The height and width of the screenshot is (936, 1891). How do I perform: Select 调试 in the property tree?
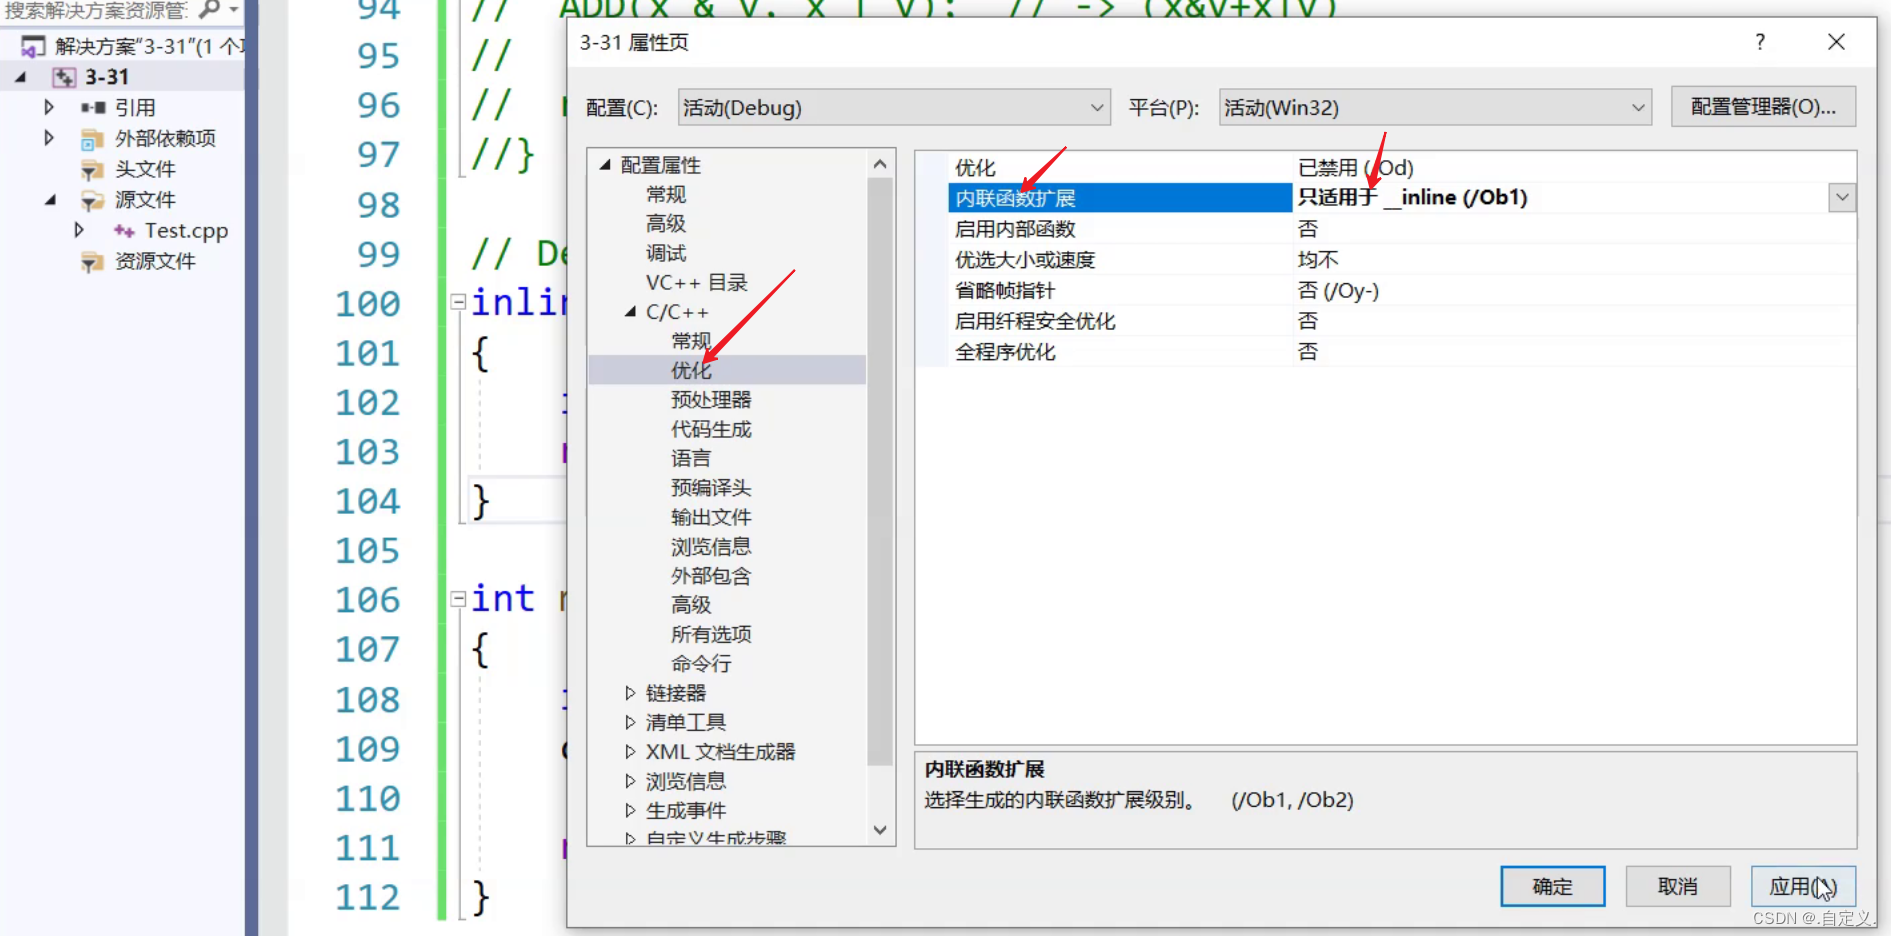point(666,253)
